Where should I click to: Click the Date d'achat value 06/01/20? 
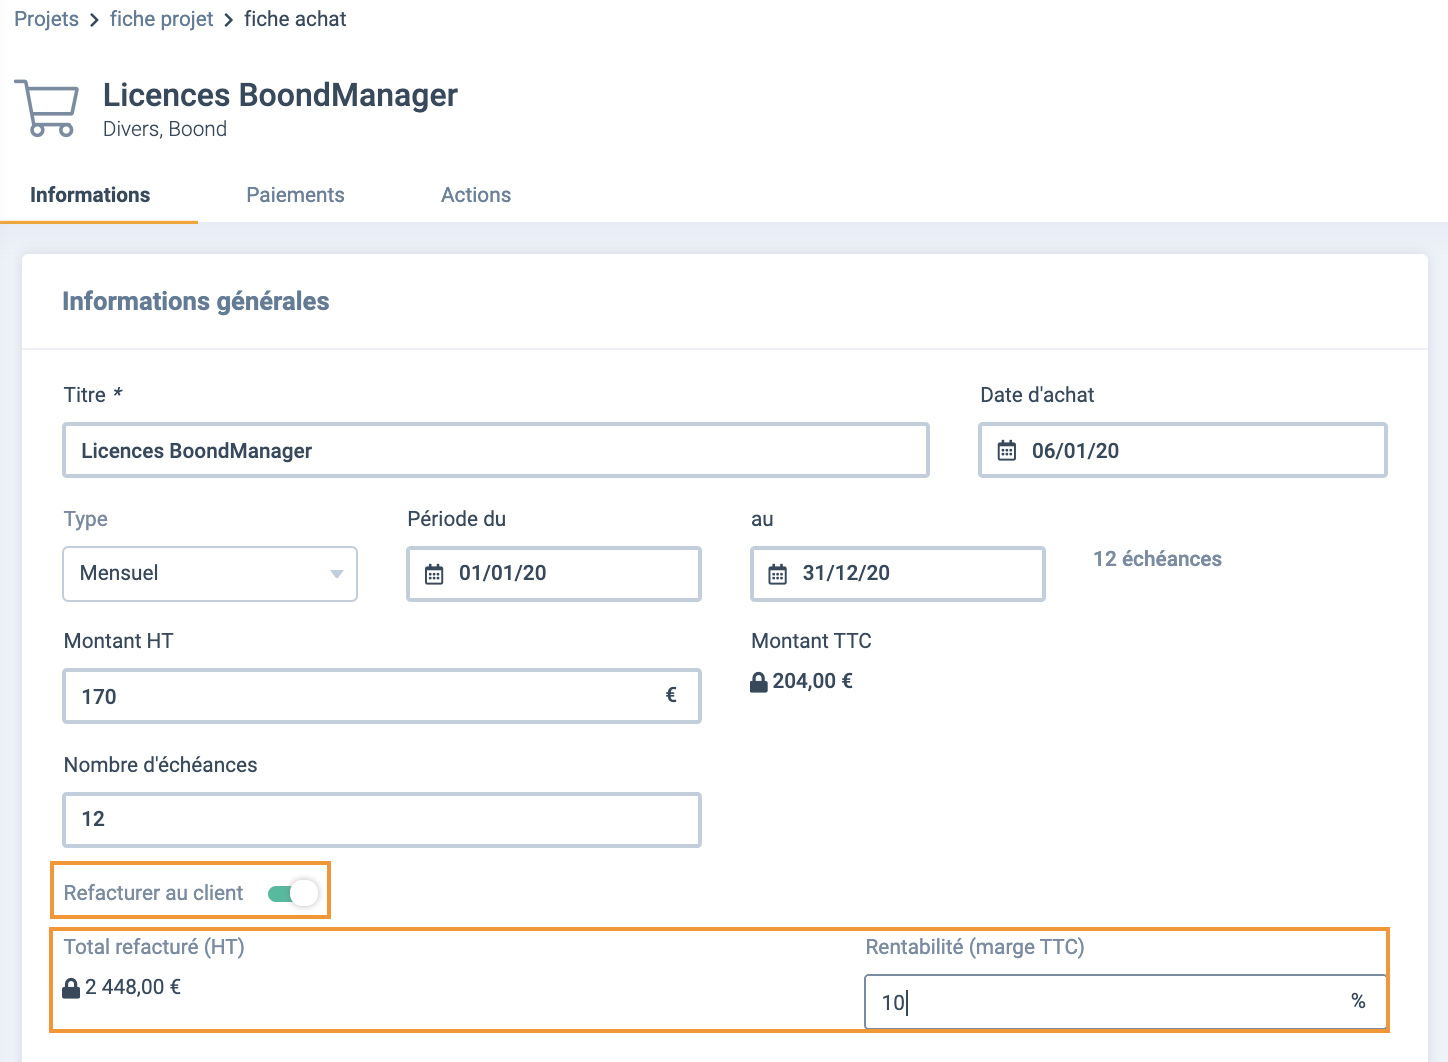[x=1075, y=451]
